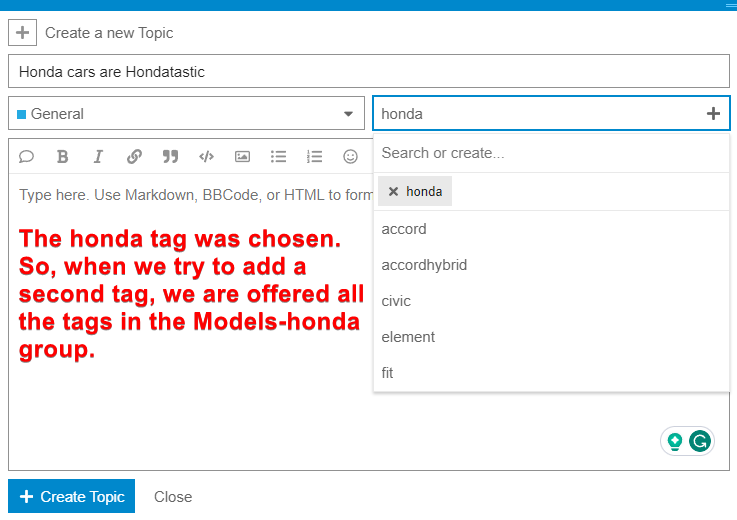
Task: Upload an image via the picture icon
Action: tap(243, 156)
